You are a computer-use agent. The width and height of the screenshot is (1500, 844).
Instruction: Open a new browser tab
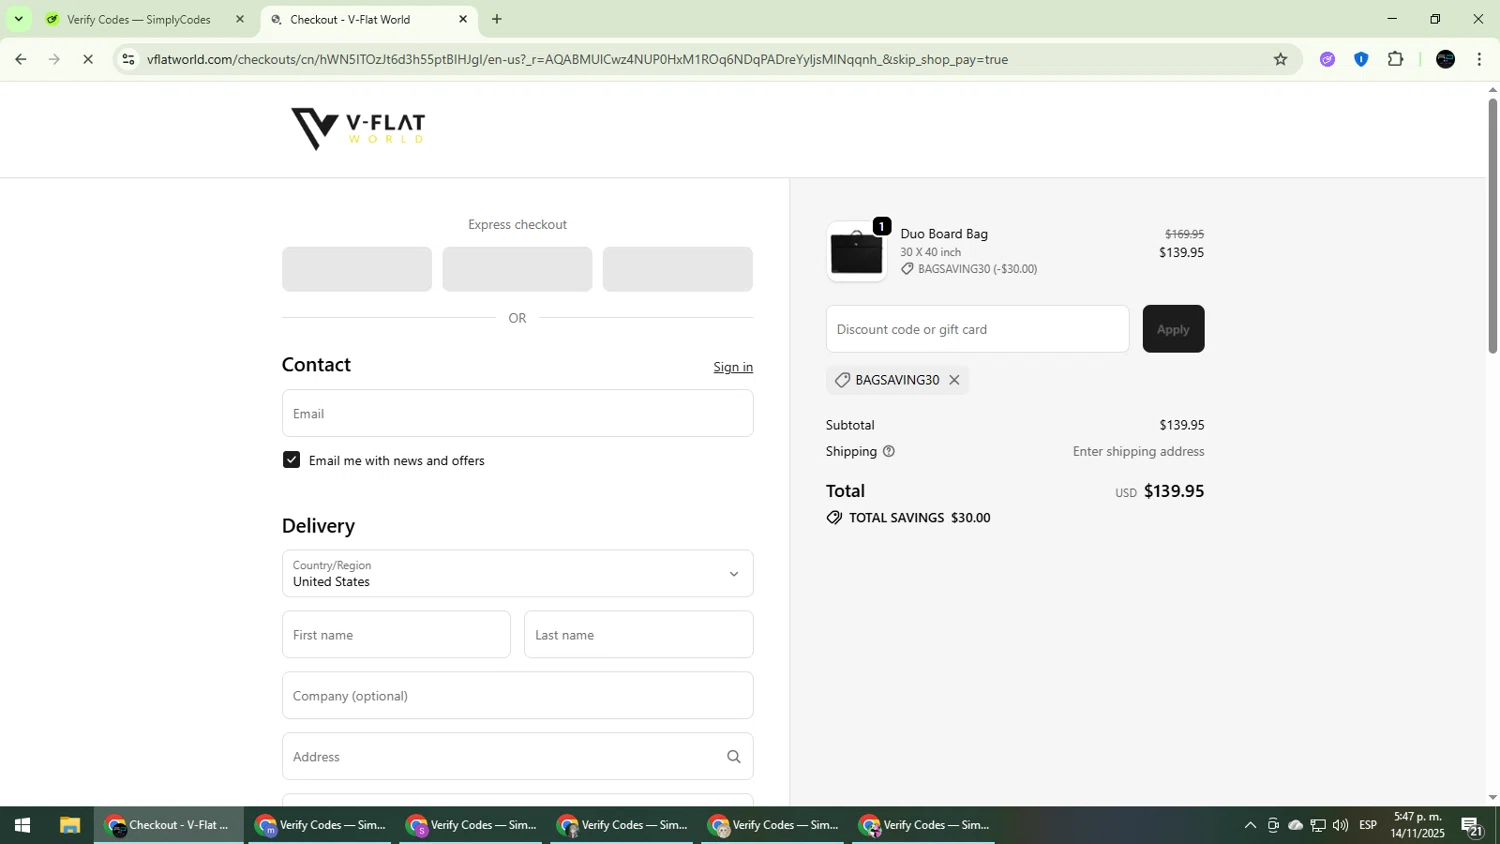[497, 19]
